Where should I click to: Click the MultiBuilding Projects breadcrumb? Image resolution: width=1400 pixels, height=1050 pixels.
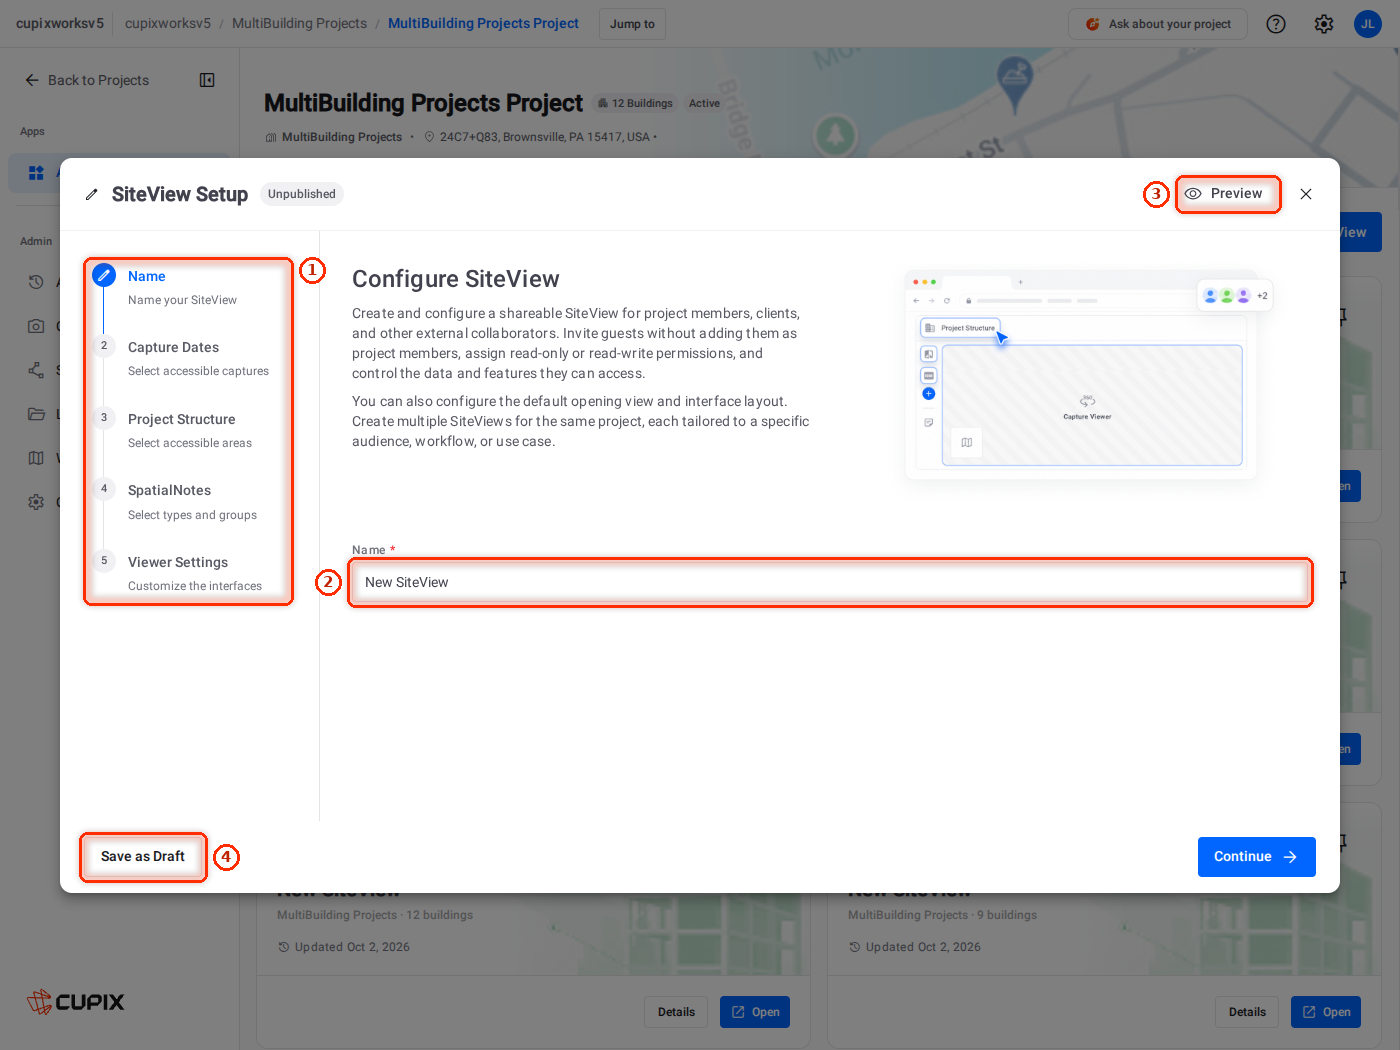pos(299,23)
